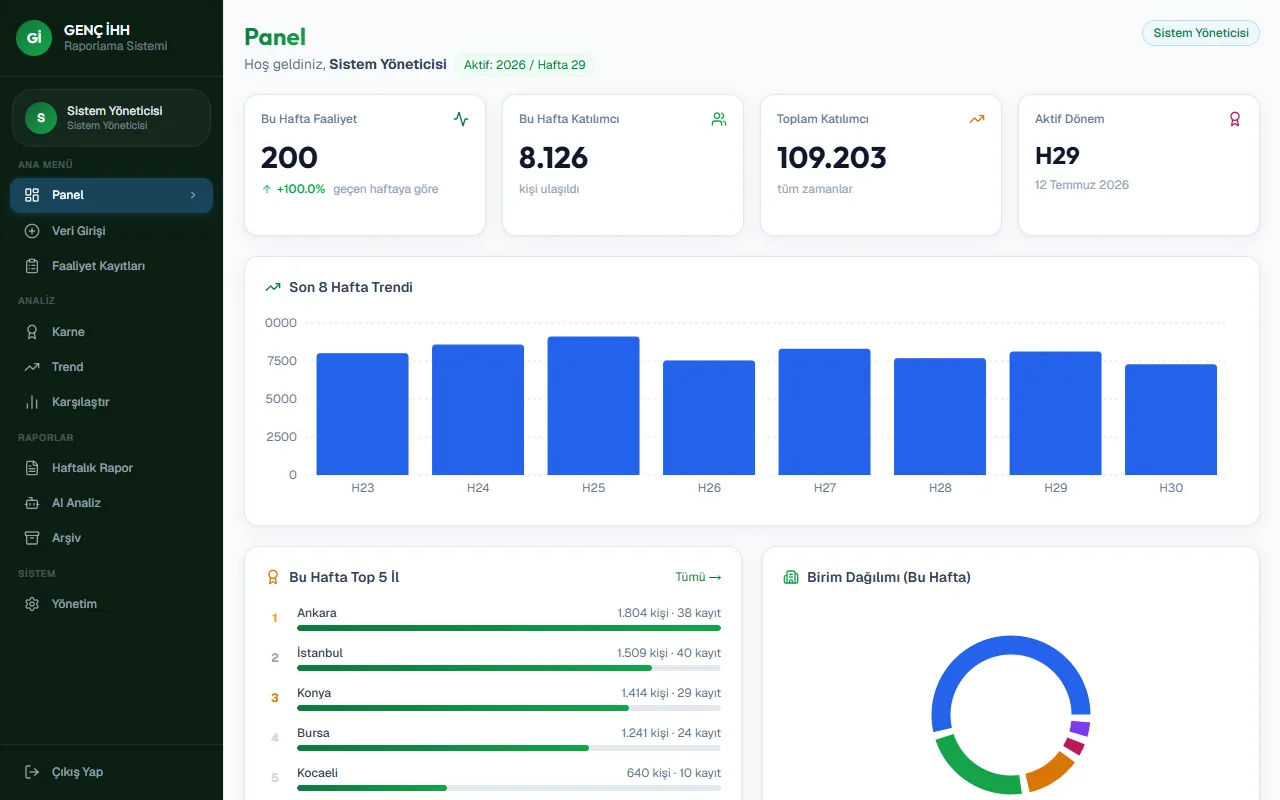Click the activity pulse icon on Bu Hafta Faaliyet

(461, 119)
